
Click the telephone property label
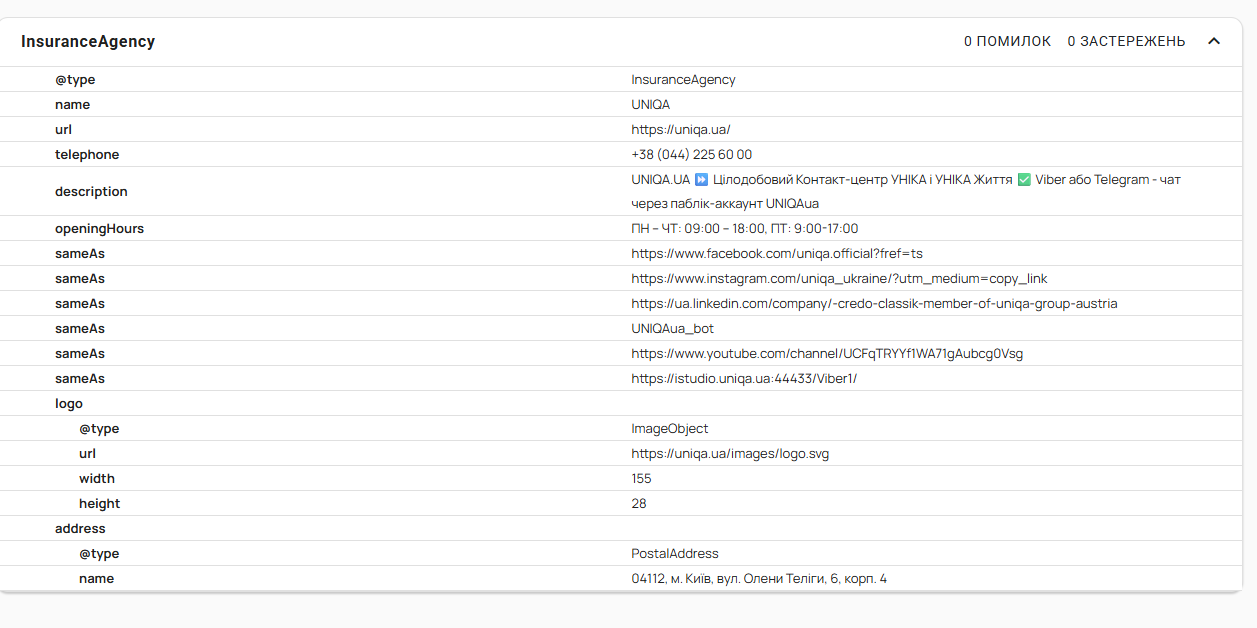point(87,154)
